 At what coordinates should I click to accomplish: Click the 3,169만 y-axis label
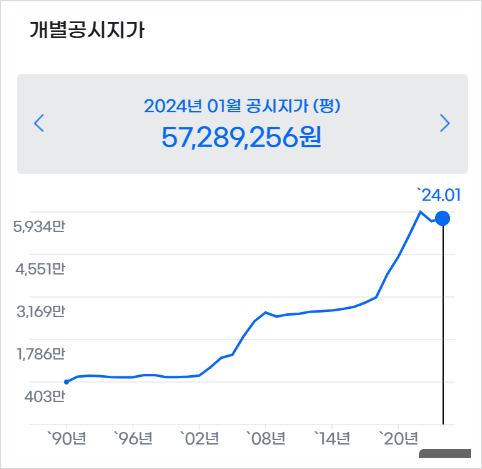41,312
